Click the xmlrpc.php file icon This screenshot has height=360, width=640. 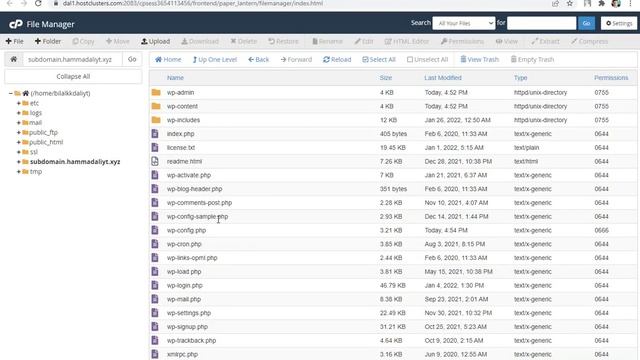pos(155,354)
